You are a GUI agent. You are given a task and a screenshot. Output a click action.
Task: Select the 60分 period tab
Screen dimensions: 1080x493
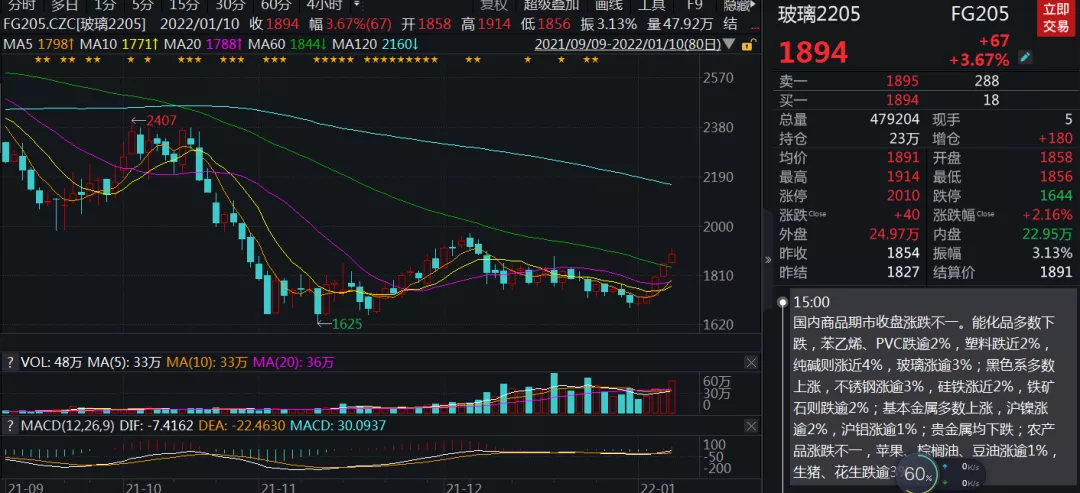coord(276,4)
